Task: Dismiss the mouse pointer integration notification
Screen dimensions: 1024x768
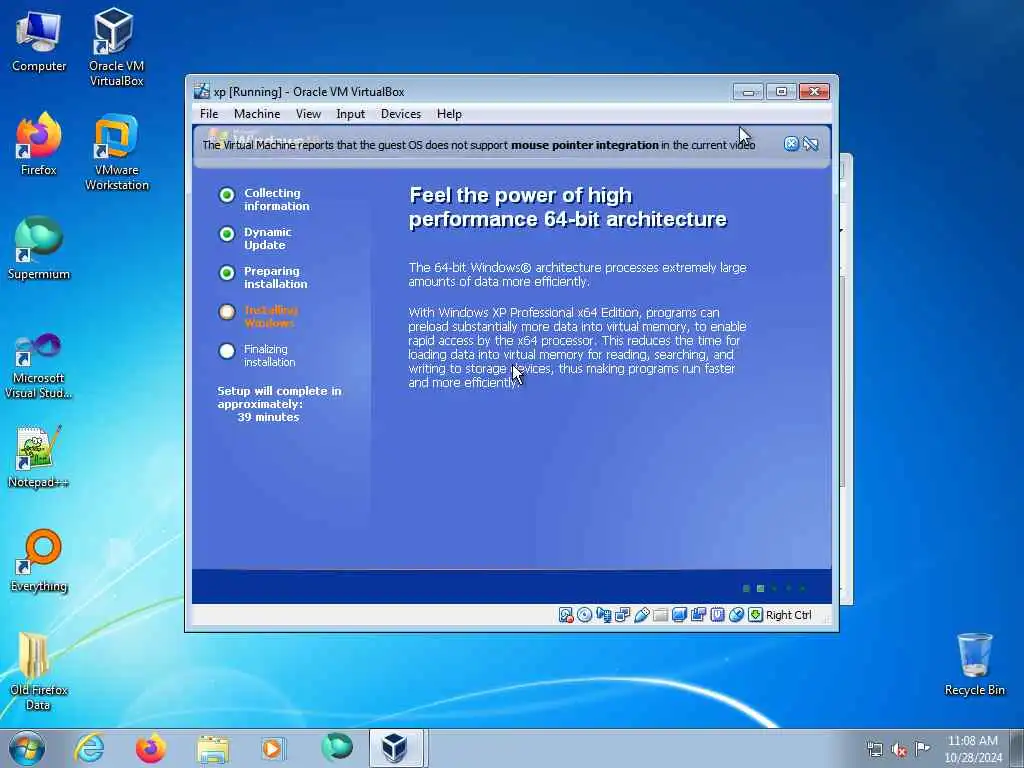Action: pyautogui.click(x=791, y=144)
